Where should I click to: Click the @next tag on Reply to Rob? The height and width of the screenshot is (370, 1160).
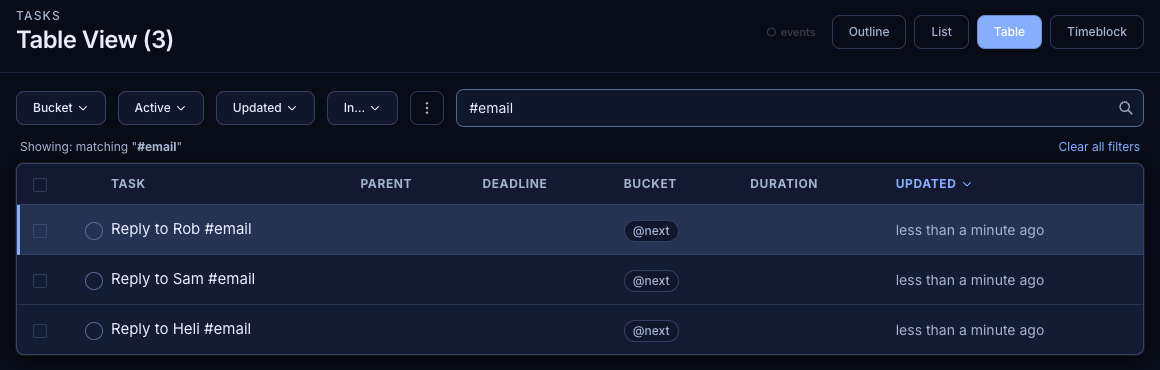click(x=651, y=231)
